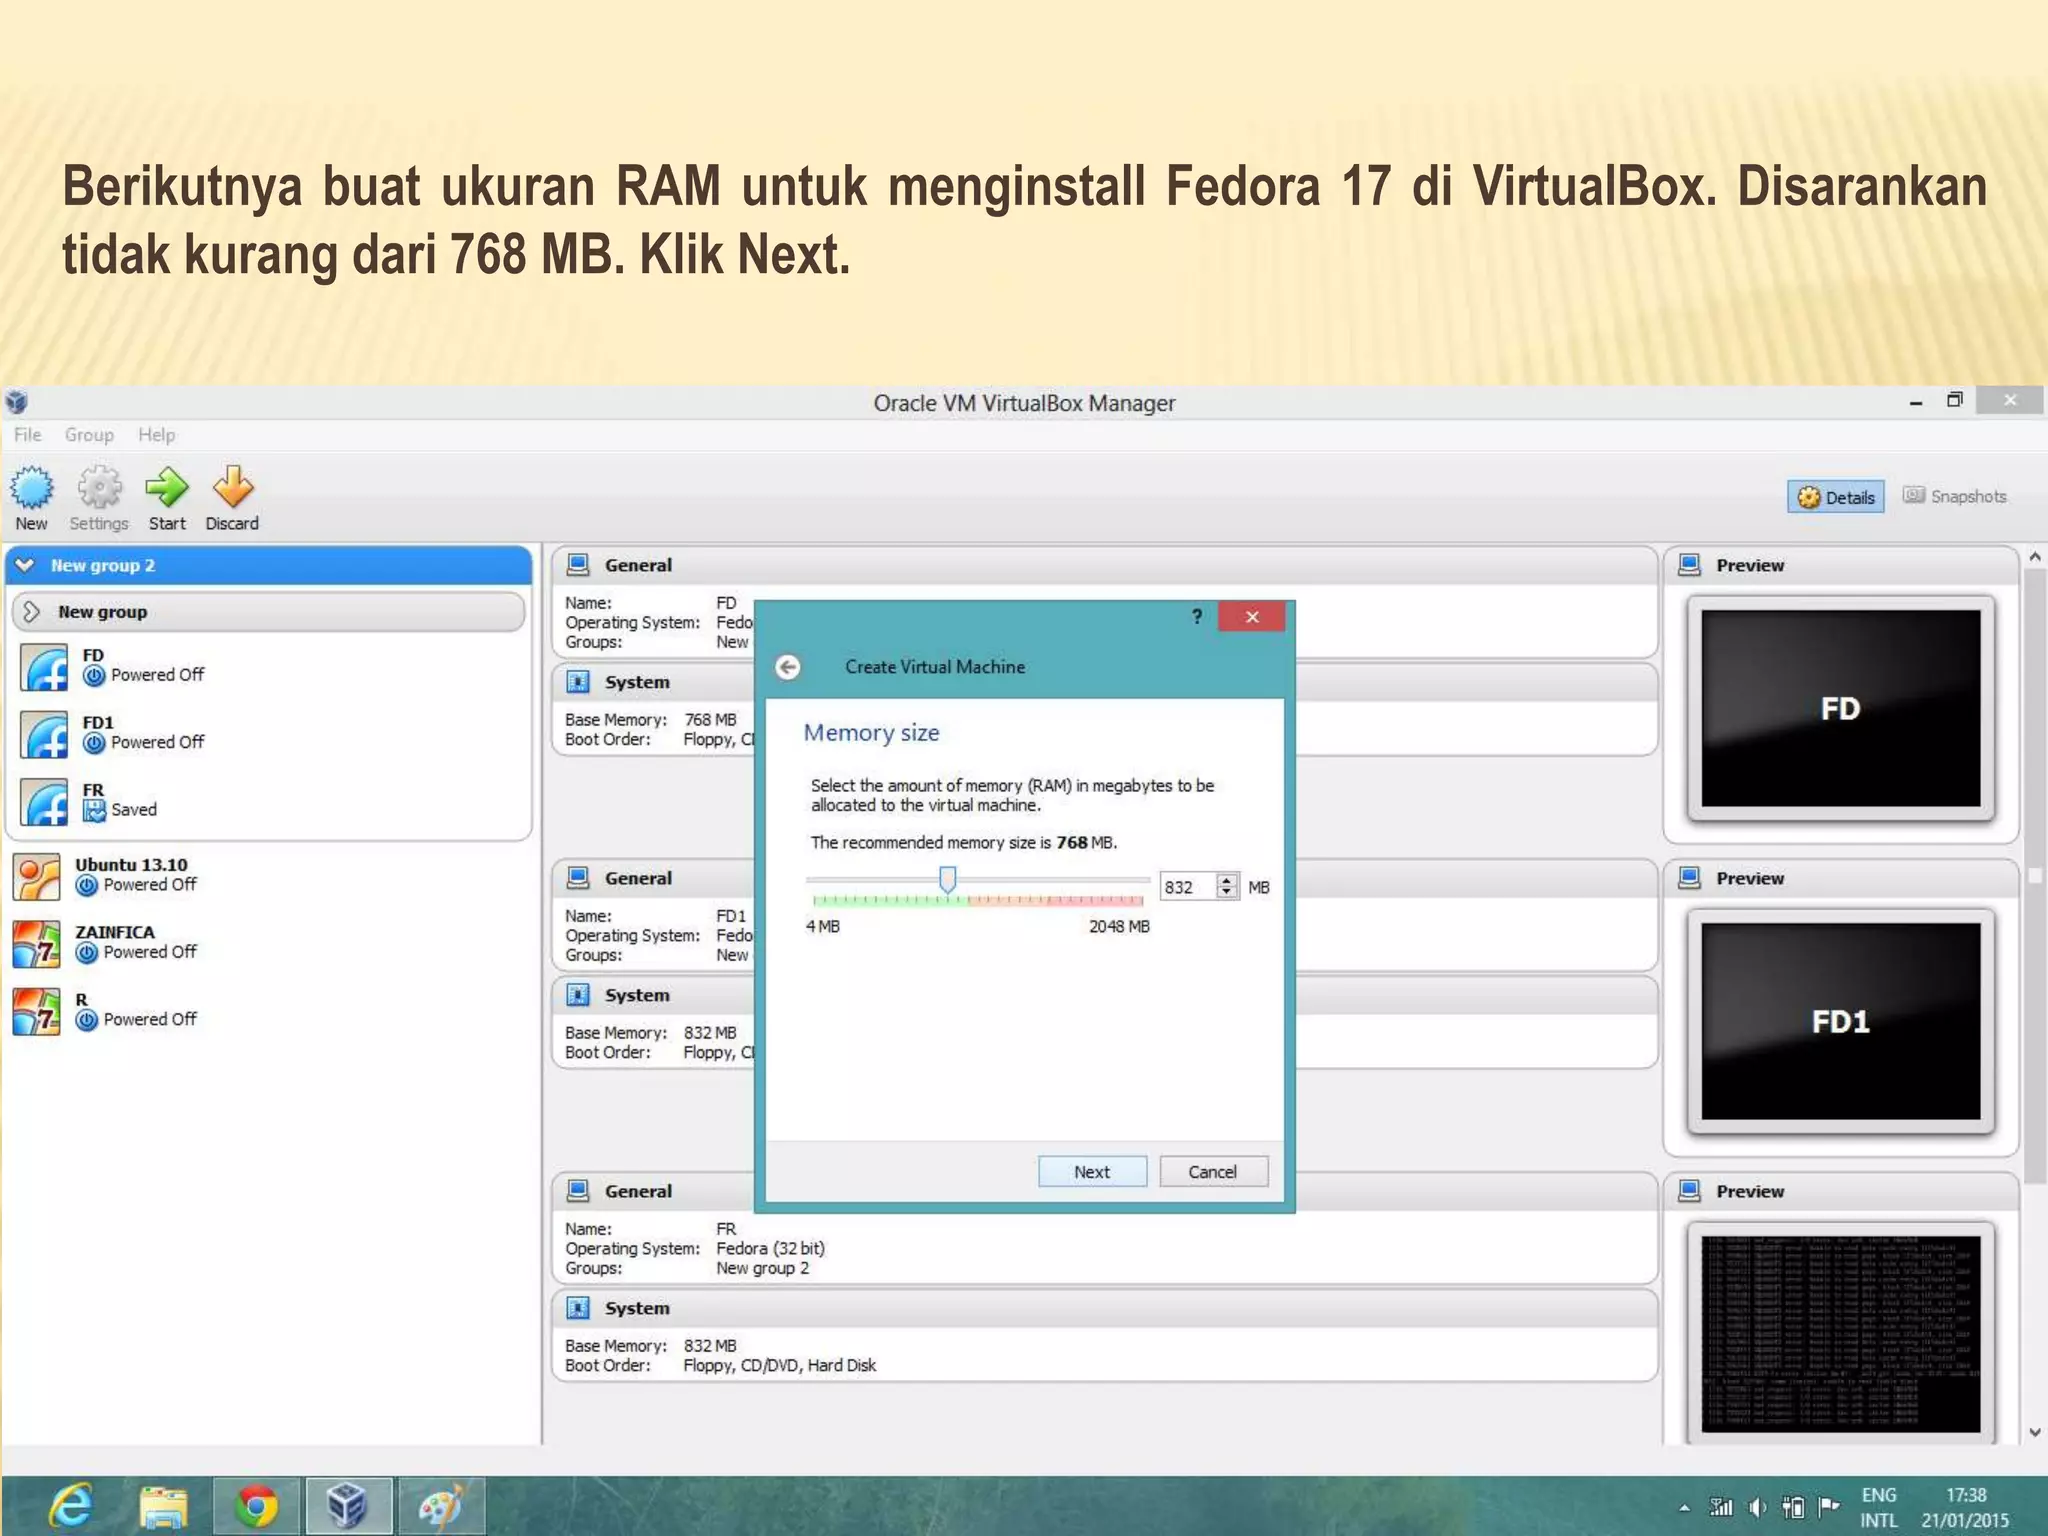Click the VirtualBox taskbar icon

coord(348,1506)
